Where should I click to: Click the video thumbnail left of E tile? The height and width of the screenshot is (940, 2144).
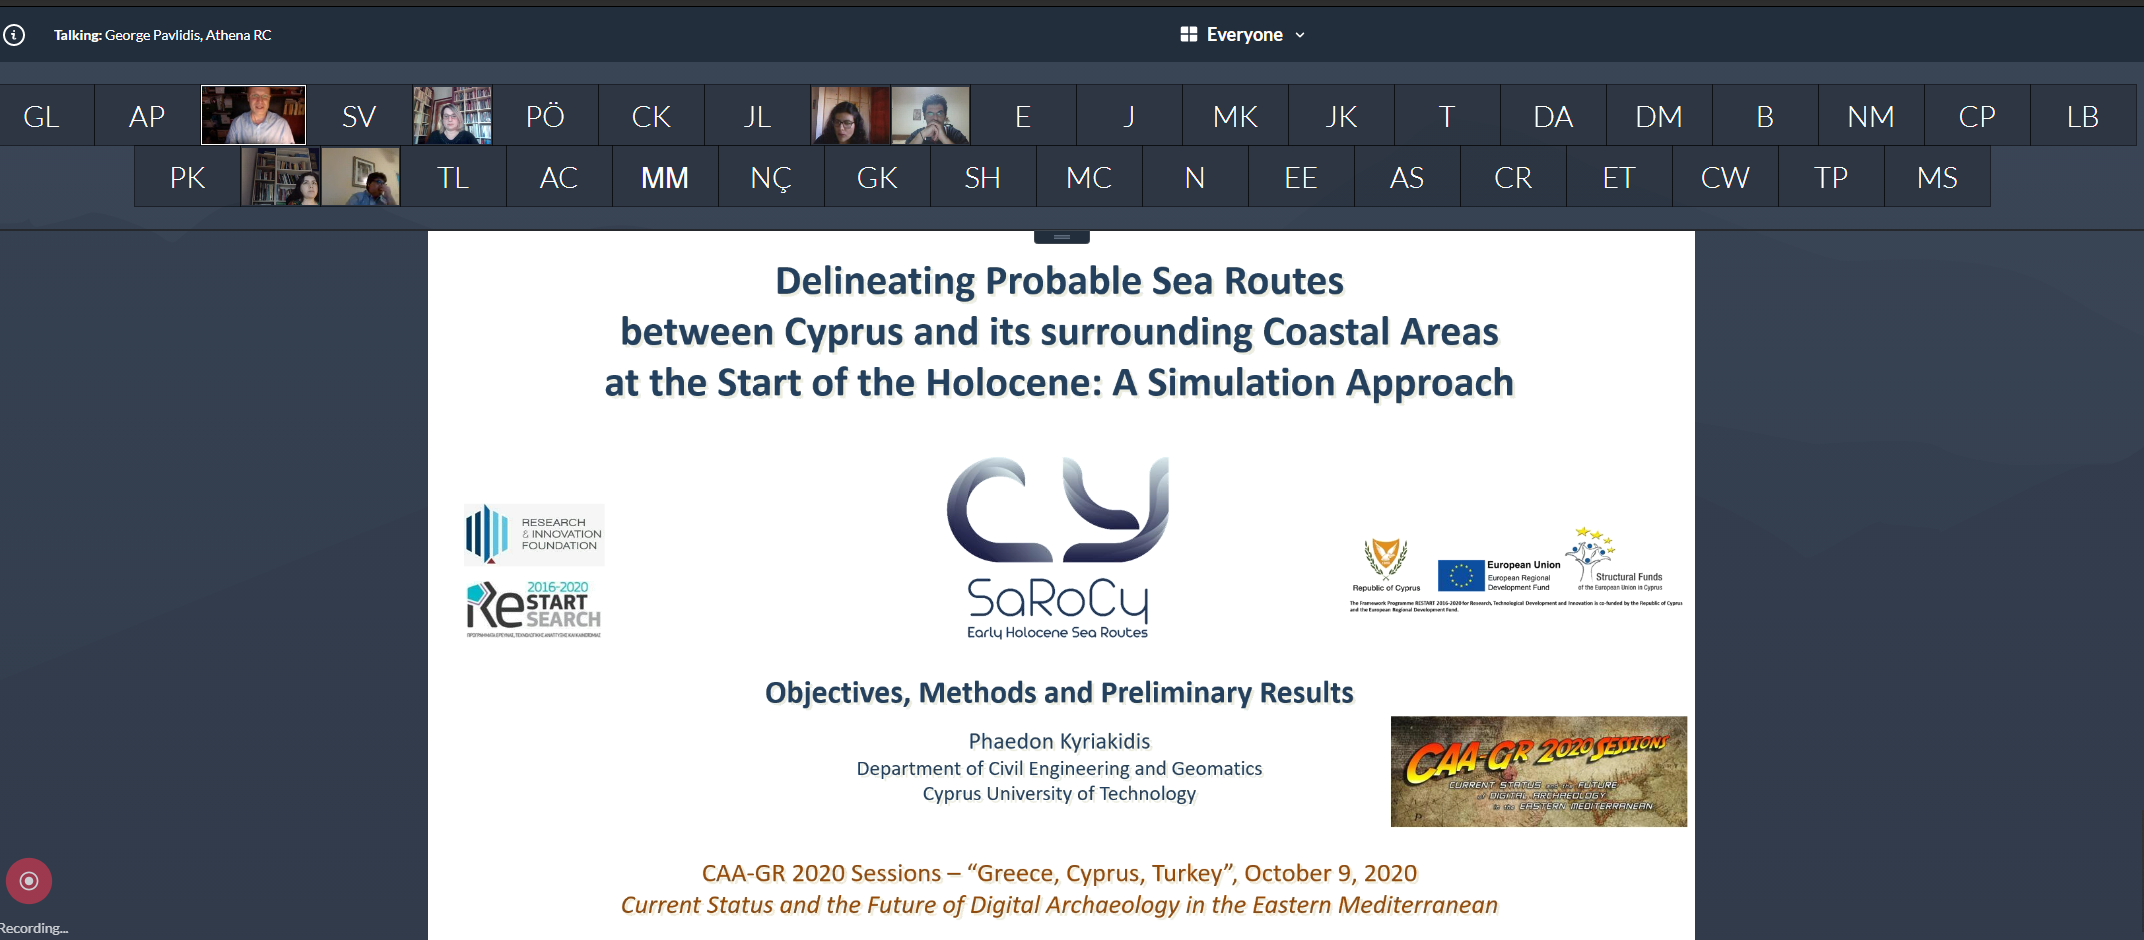click(x=931, y=115)
